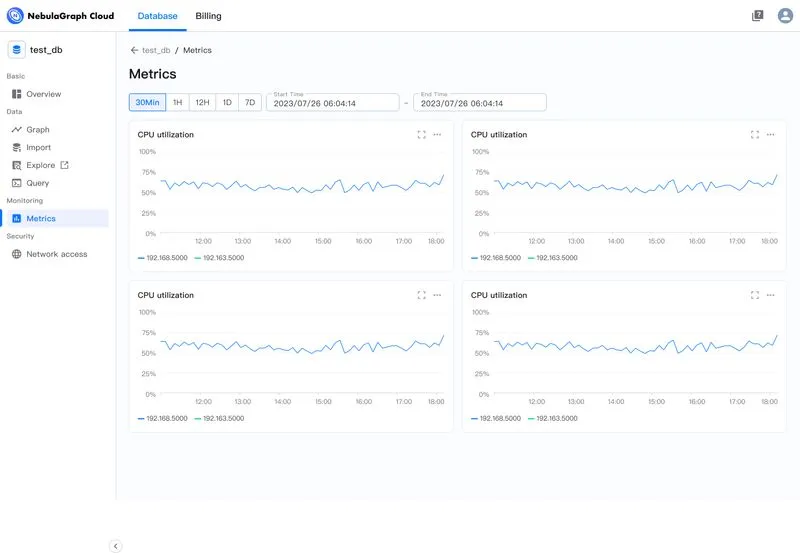Expand bottom-left CPU utilization chart to fullscreen
The width and height of the screenshot is (800, 553).
point(421,295)
